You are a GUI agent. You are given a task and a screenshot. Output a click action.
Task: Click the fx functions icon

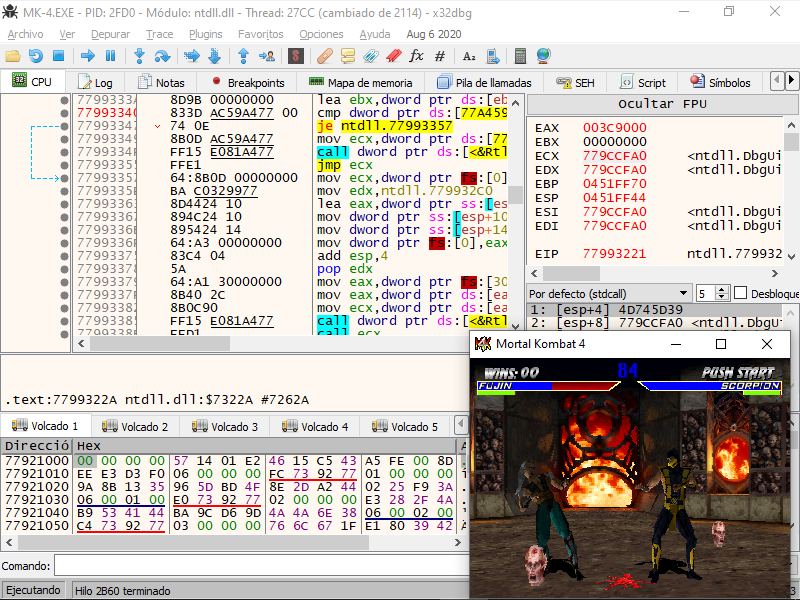416,56
